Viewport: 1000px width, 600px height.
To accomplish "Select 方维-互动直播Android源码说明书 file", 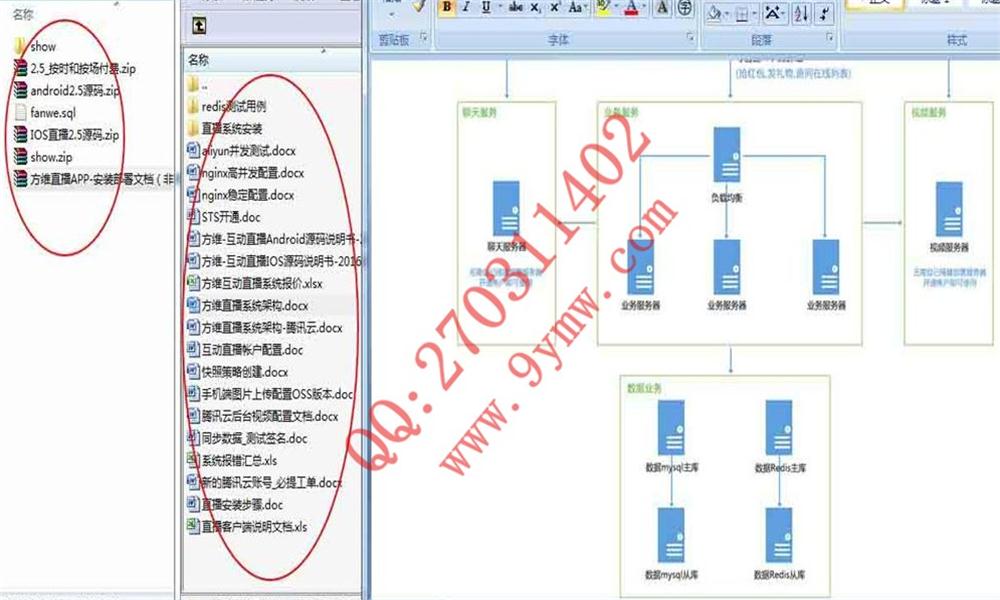I will pos(274,239).
